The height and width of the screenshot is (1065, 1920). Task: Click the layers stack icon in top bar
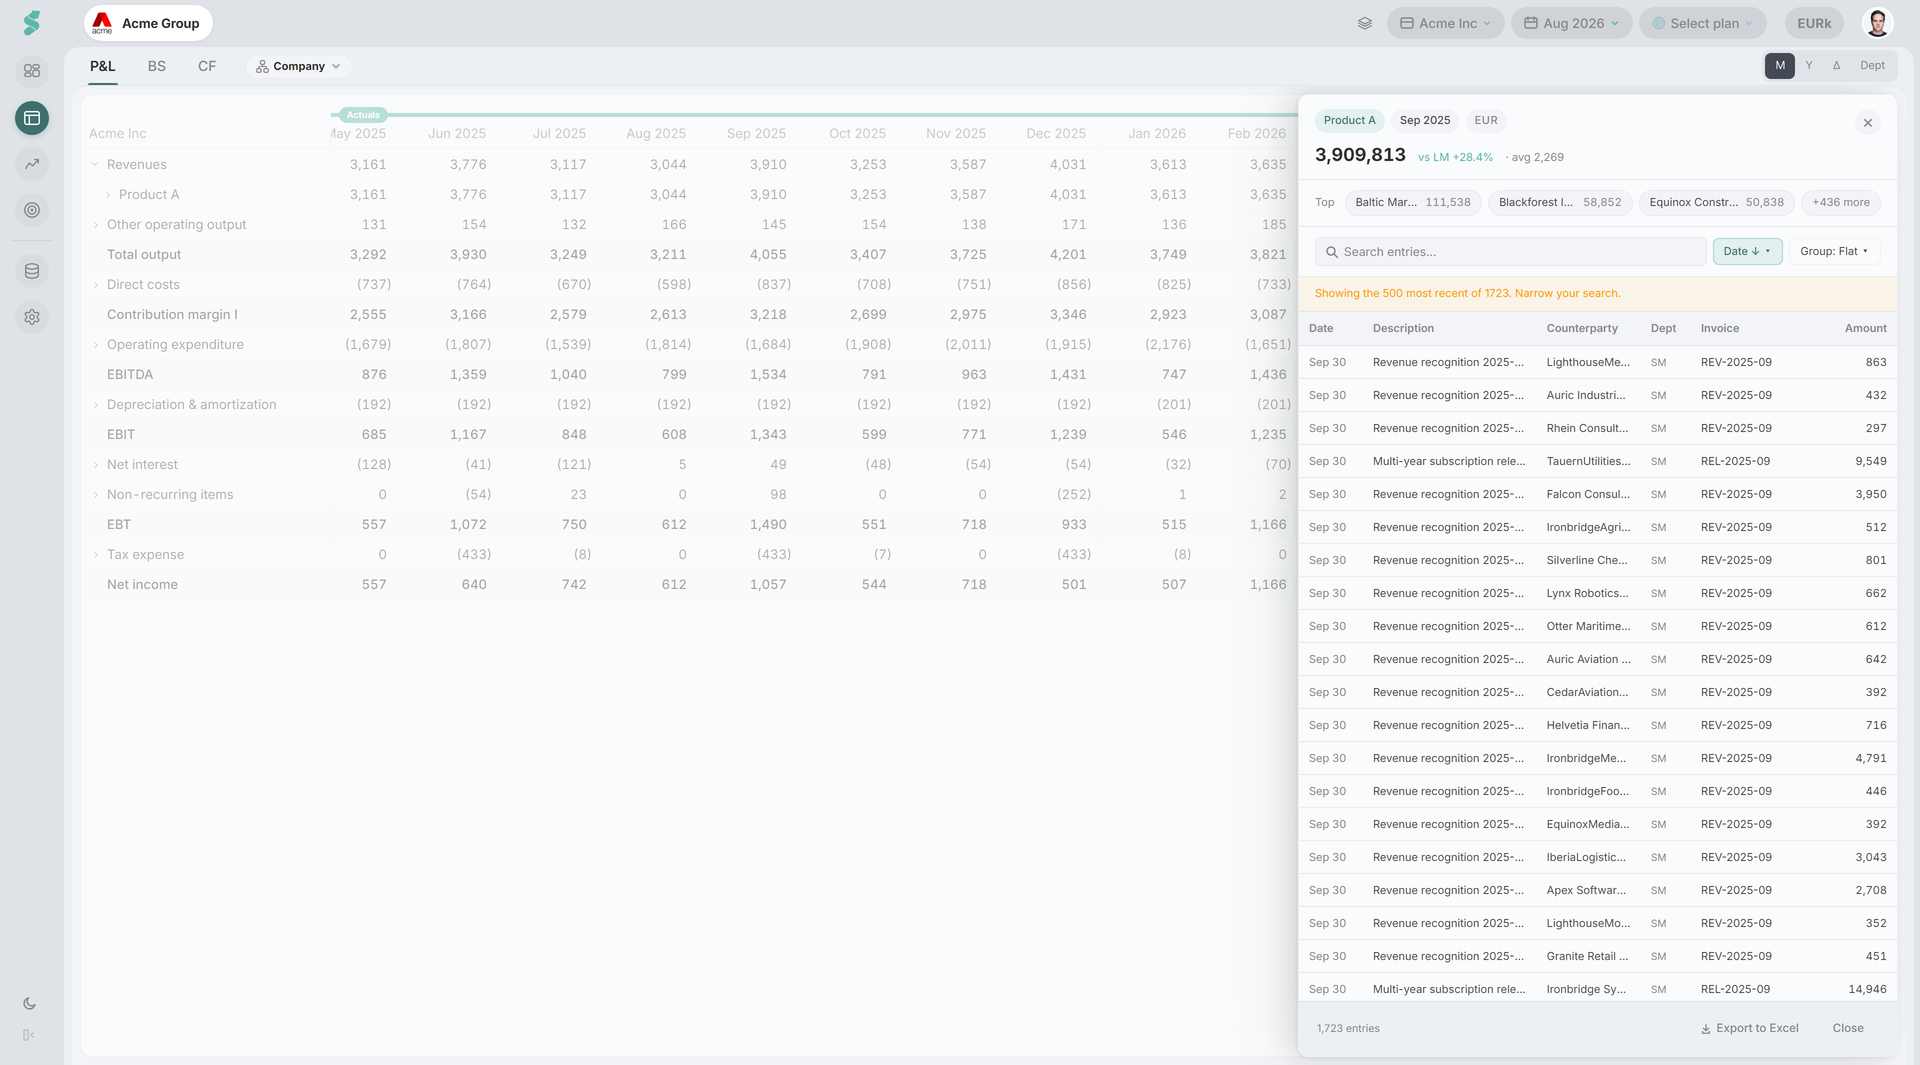click(x=1364, y=23)
